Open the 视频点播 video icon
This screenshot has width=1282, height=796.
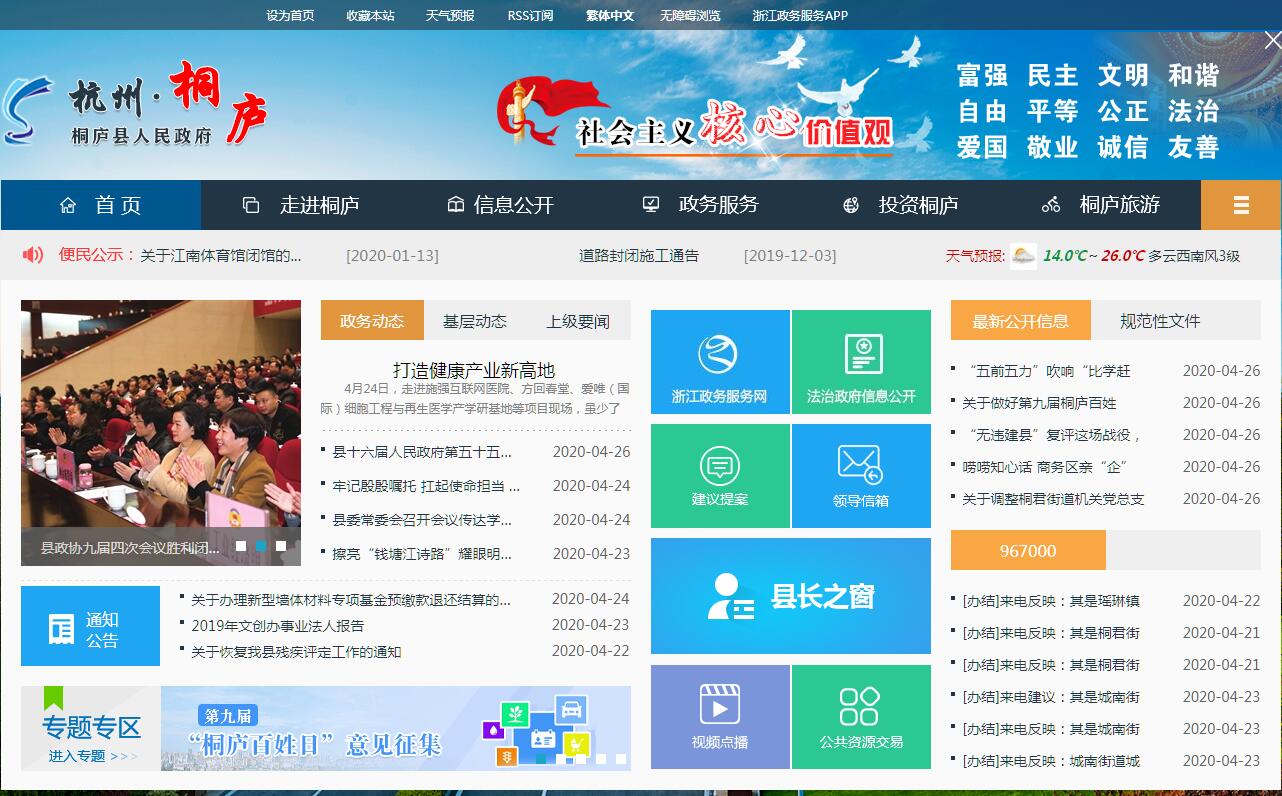coord(719,705)
